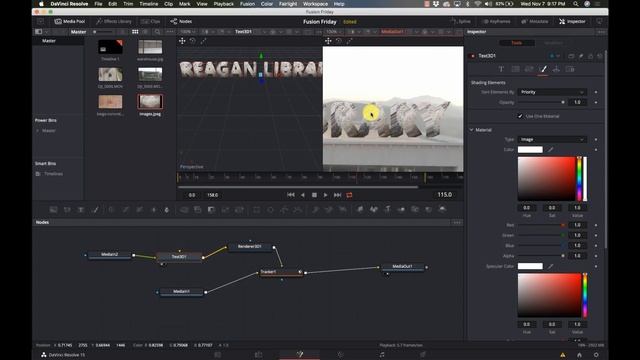Select the Transform tab icon in Inspector
Image resolution: width=640 pixels, height=360 pixels.
coord(529,69)
